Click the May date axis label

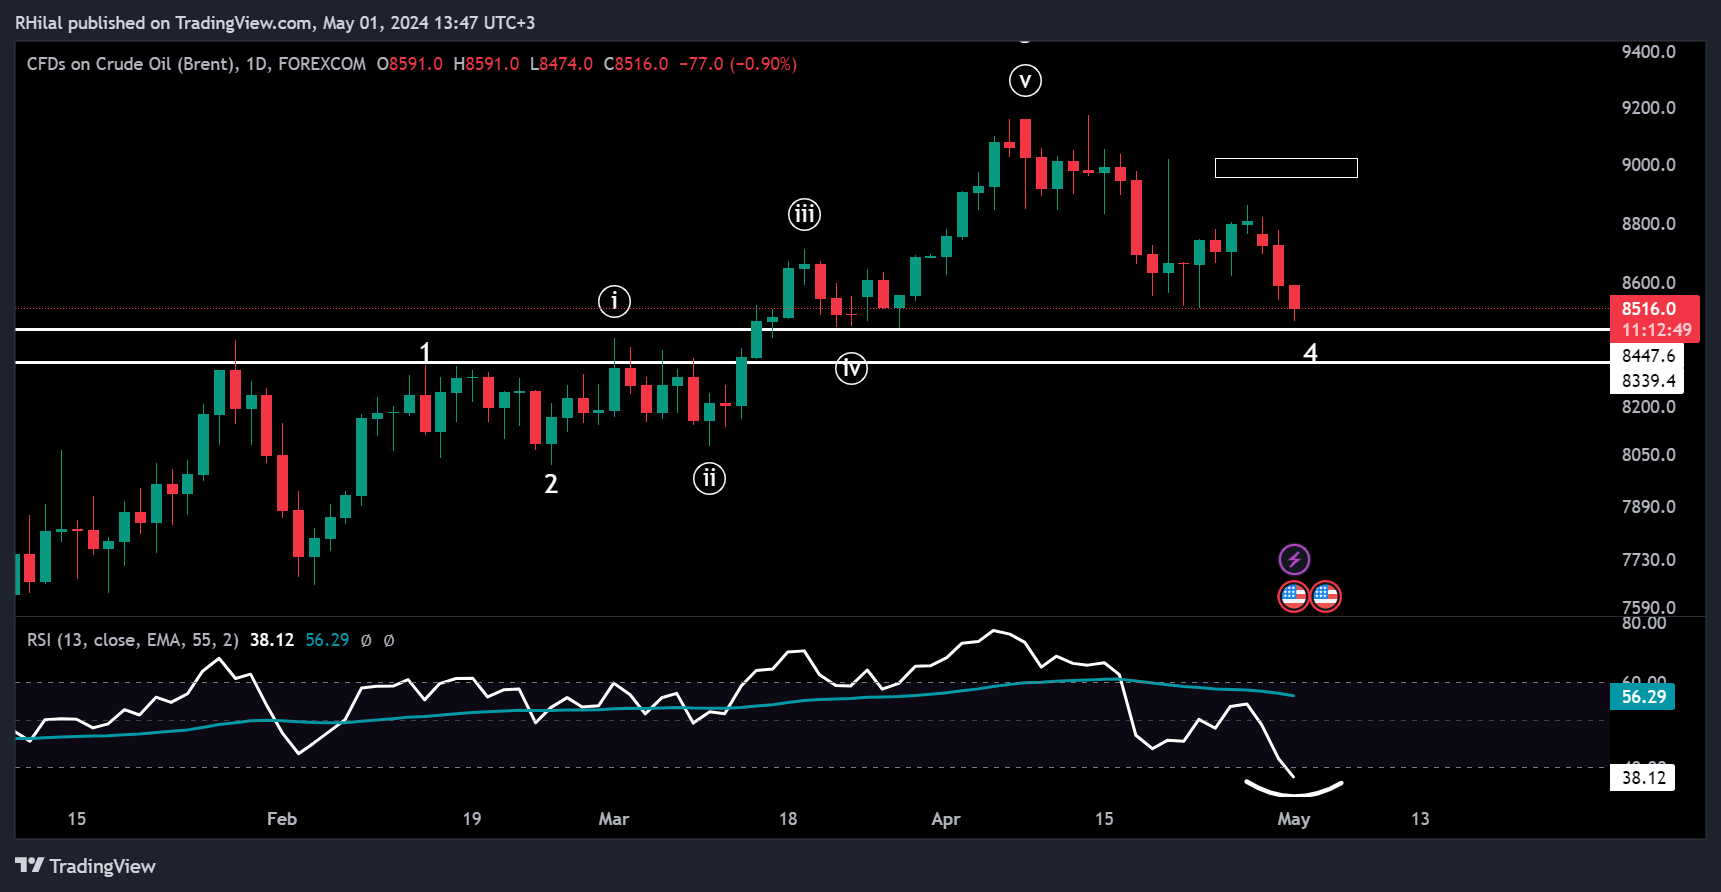1294,819
